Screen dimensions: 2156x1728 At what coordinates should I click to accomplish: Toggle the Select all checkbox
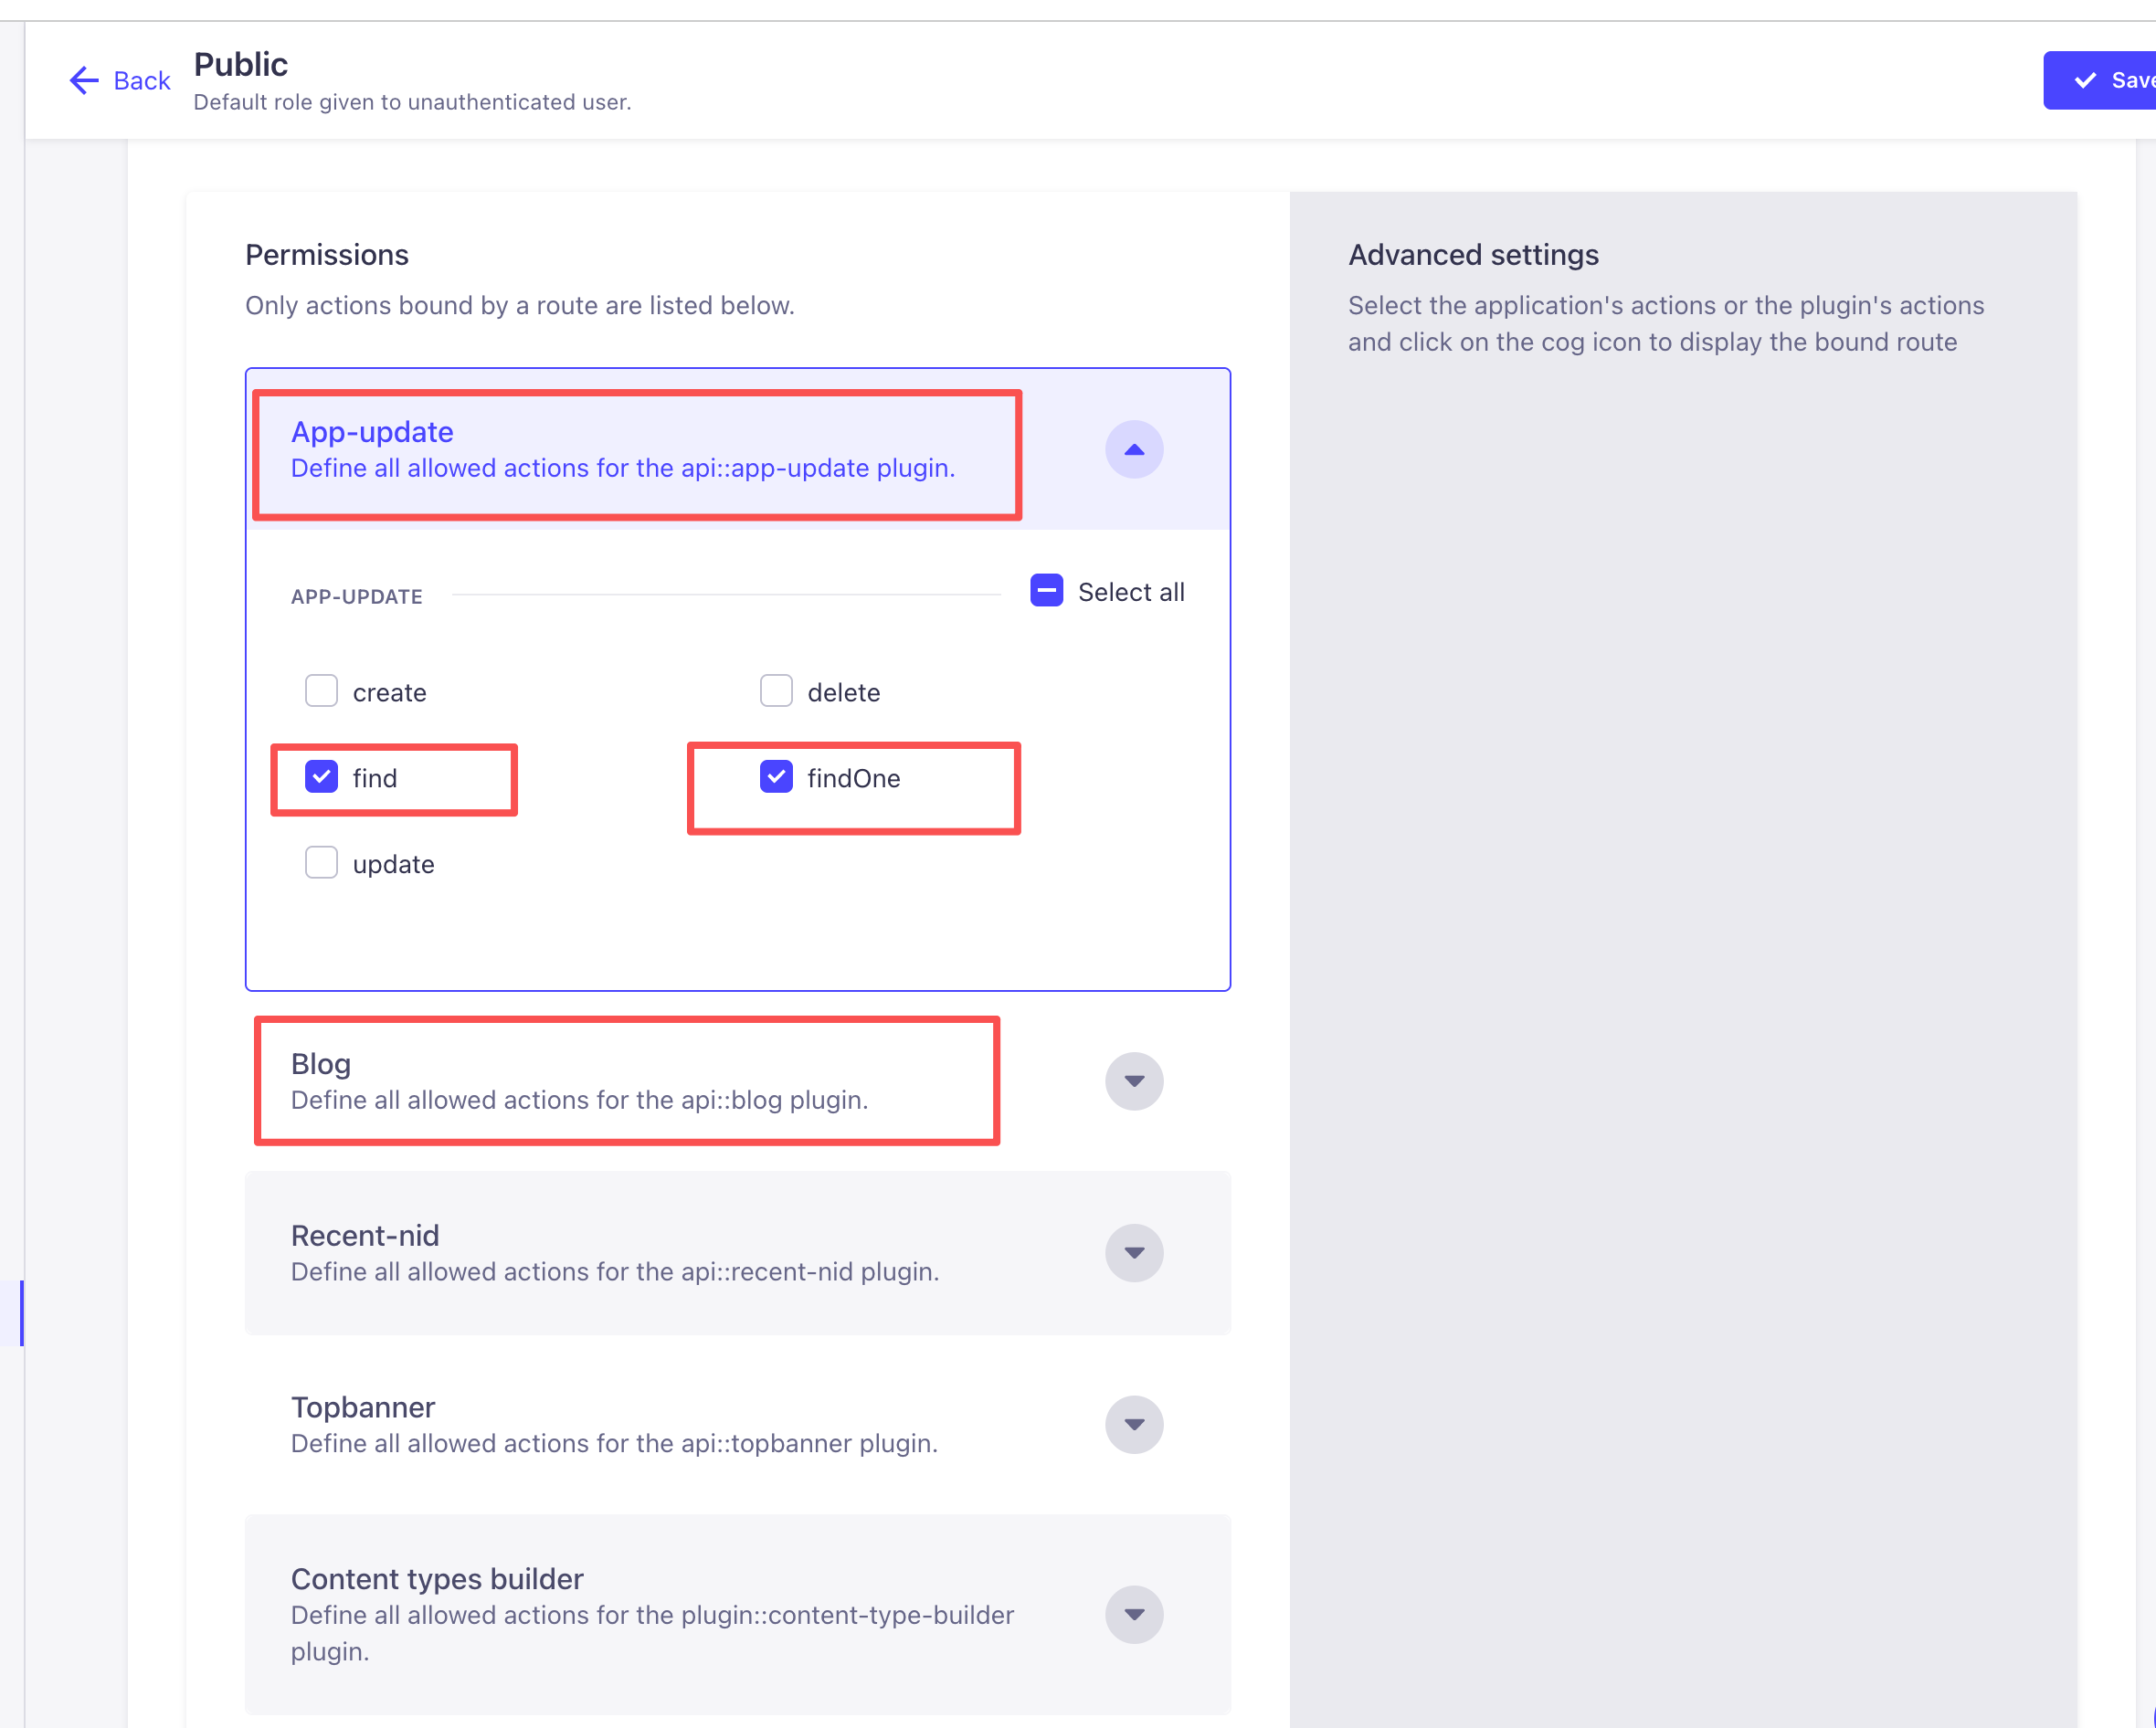pyautogui.click(x=1046, y=591)
